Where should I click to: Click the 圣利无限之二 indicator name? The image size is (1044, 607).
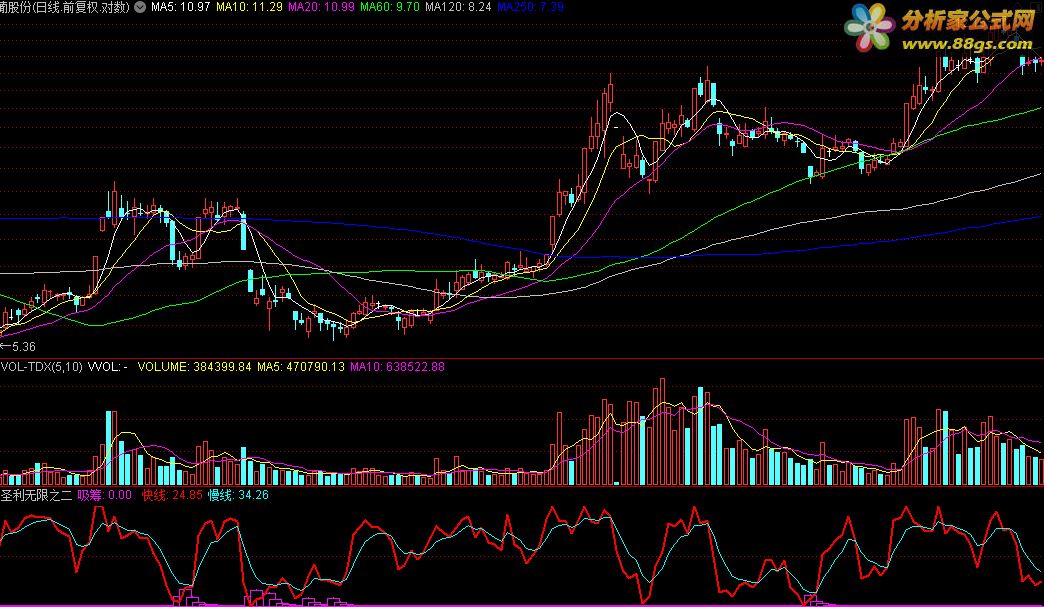37,495
